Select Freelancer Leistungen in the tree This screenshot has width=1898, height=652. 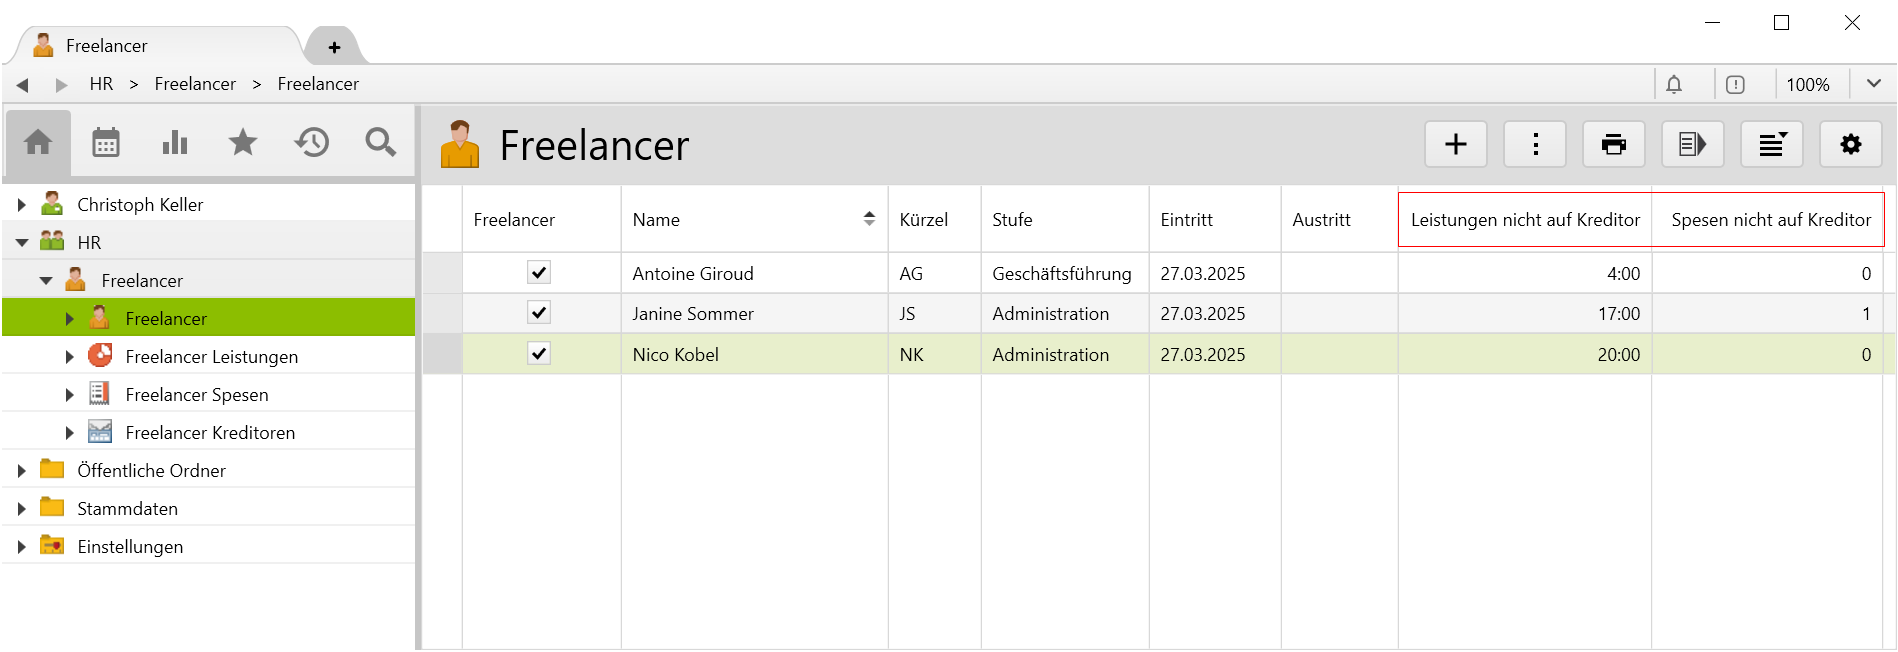211,357
